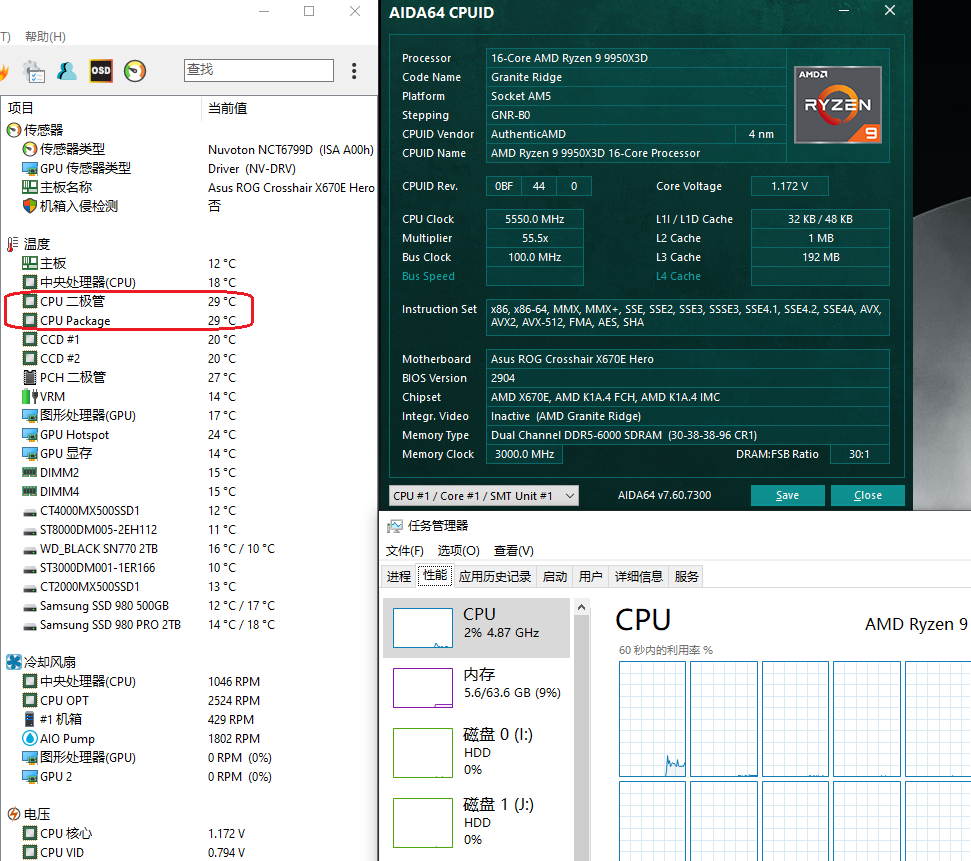Viewport: 971px width, 861px height.
Task: Click the sensor gauge toolbar icon
Action: (x=135, y=71)
